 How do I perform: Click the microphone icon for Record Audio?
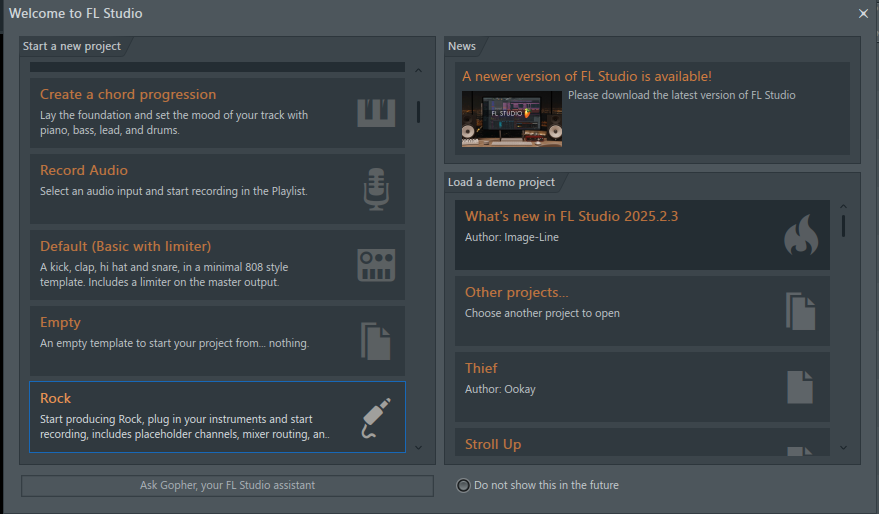click(376, 189)
